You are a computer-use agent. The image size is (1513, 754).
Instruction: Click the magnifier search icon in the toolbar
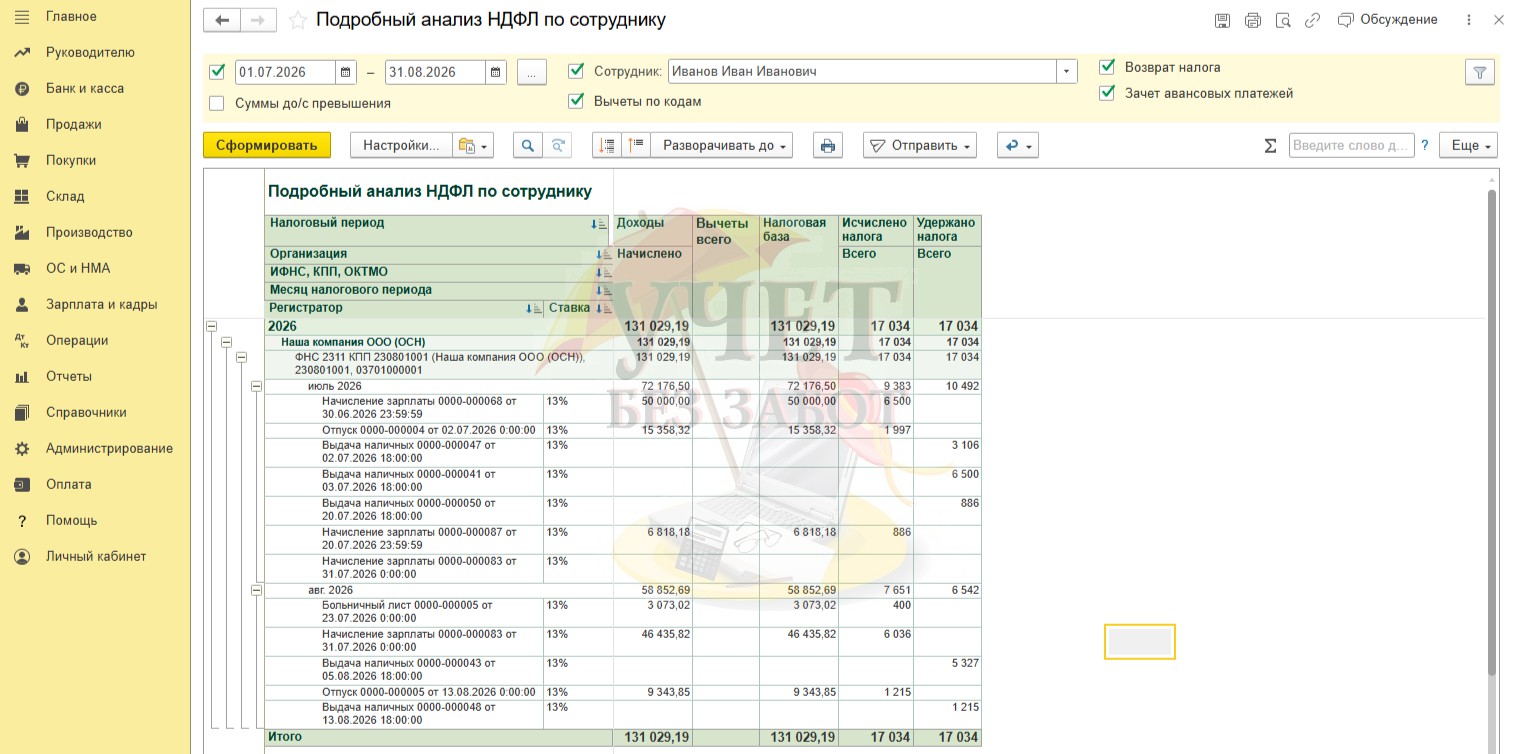[527, 145]
